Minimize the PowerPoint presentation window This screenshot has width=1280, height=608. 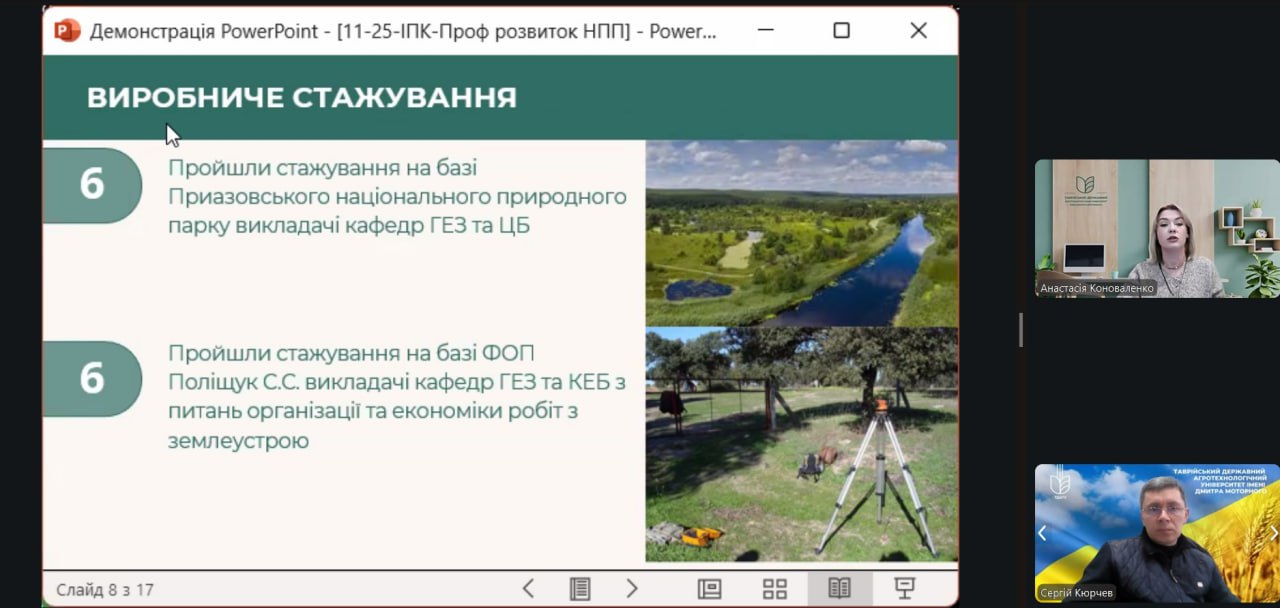[765, 30]
